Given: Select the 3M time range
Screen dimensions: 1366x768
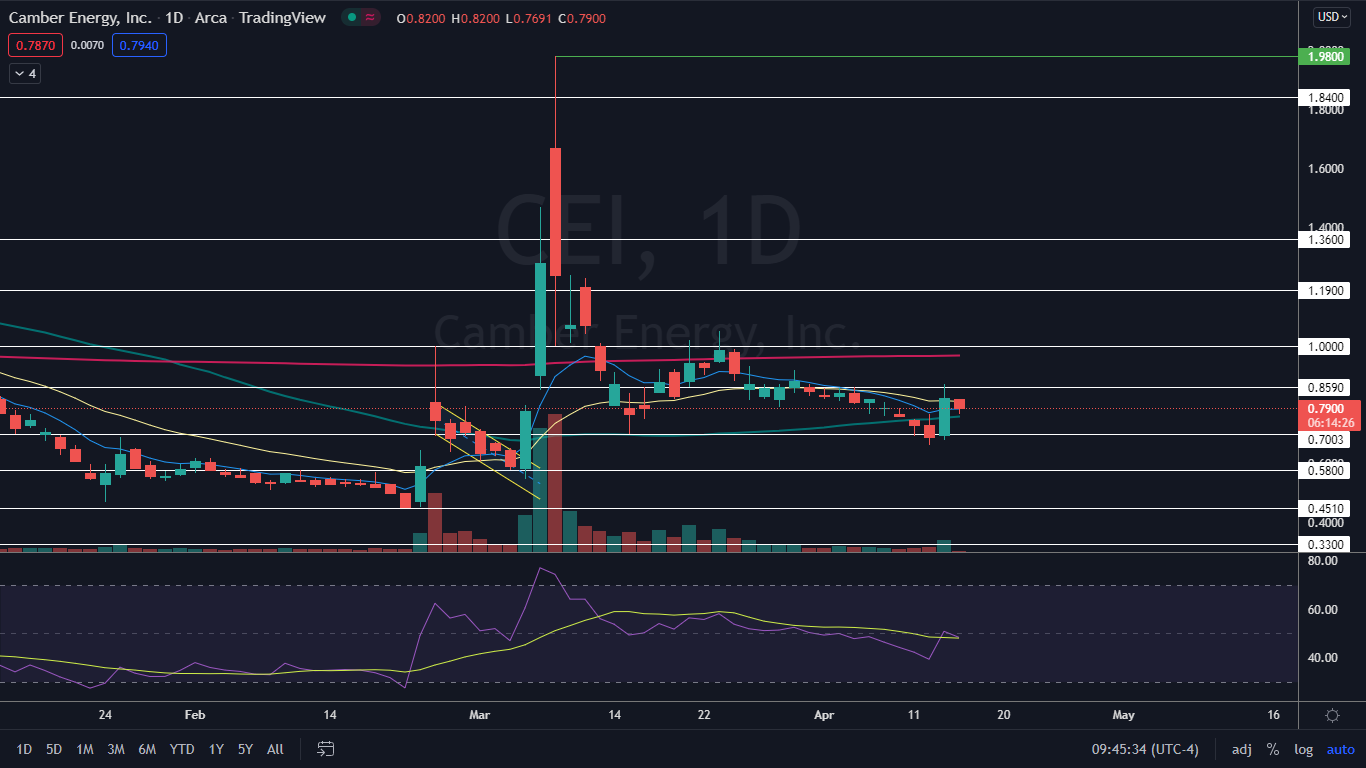Looking at the screenshot, I should (116, 749).
